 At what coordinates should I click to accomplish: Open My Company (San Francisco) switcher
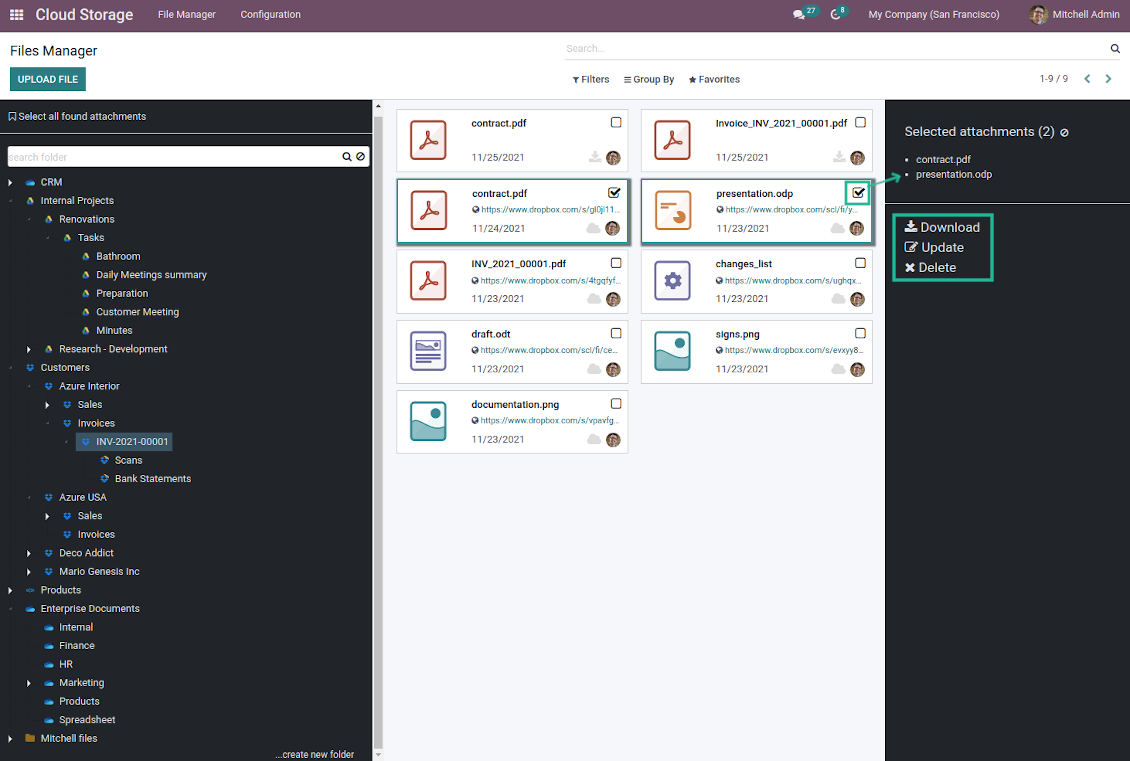click(x=933, y=14)
